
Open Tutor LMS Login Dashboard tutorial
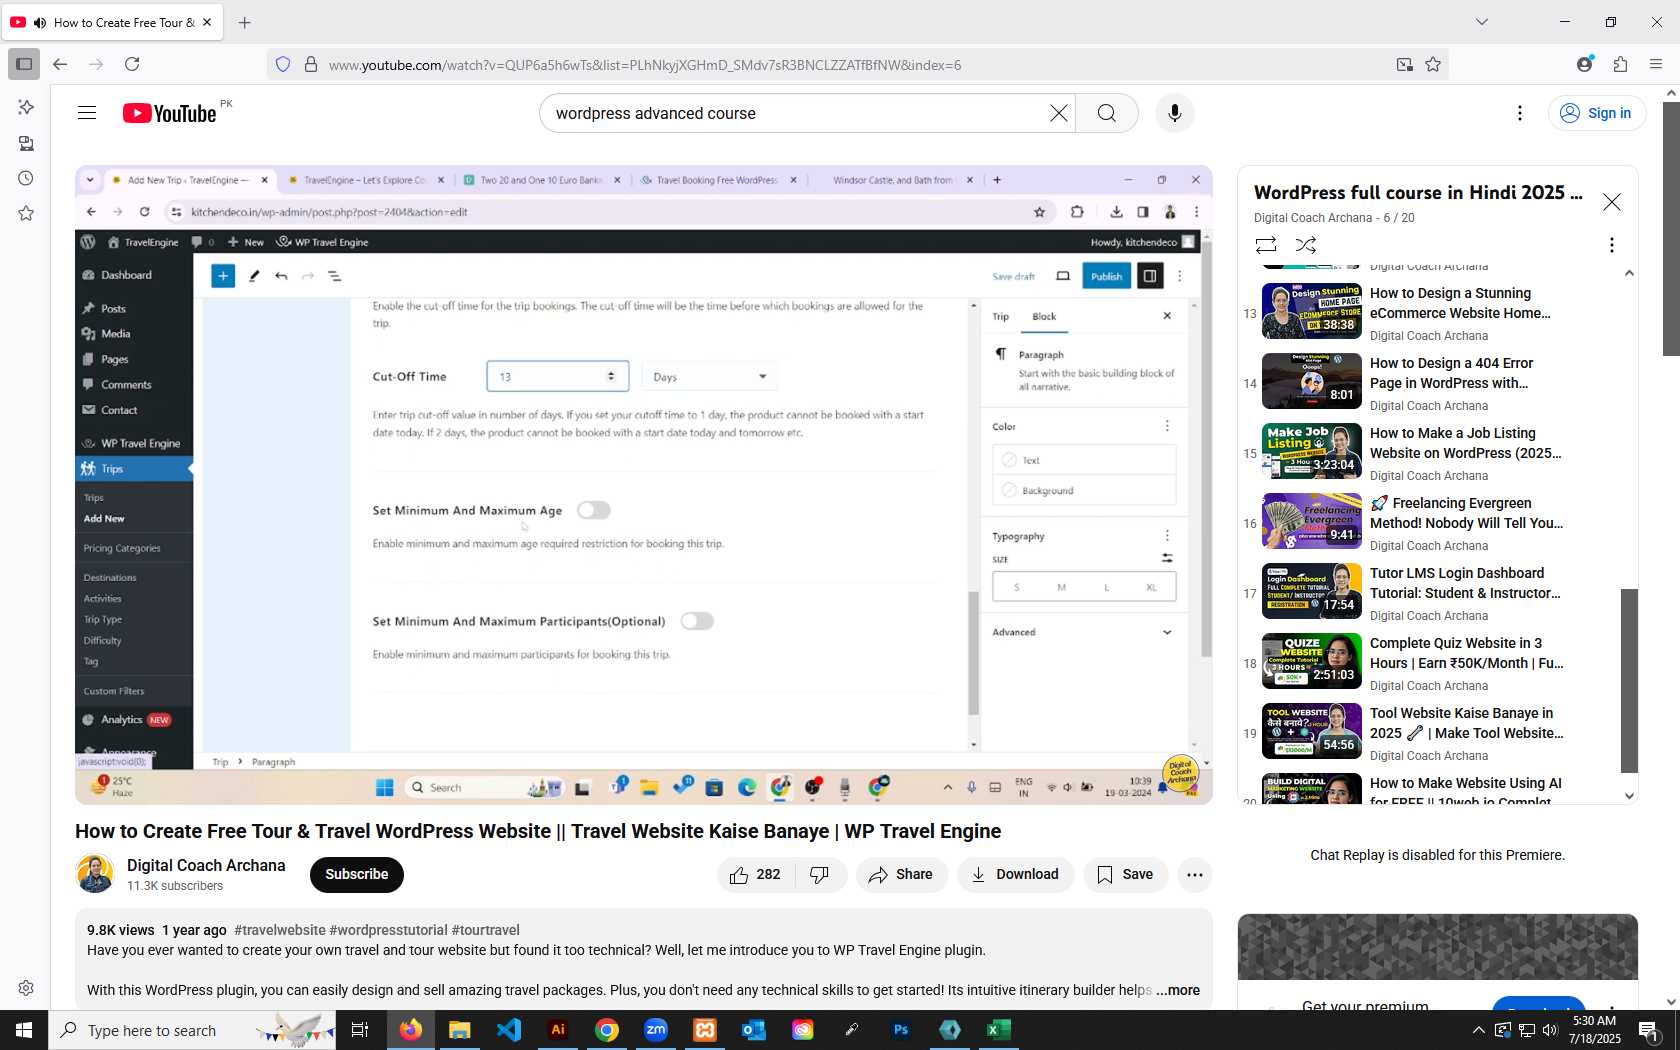[x=1464, y=583]
